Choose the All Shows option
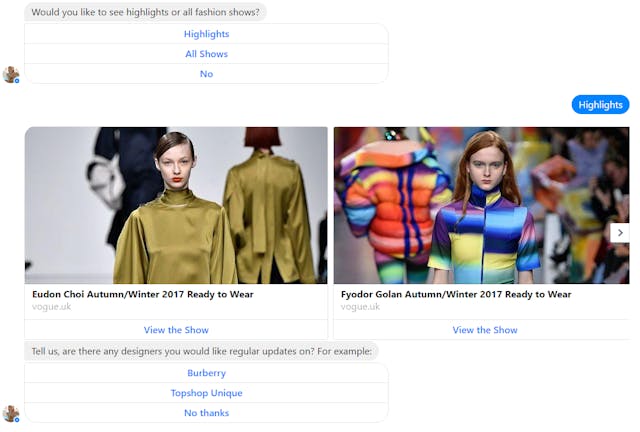640x432 pixels. tap(206, 54)
